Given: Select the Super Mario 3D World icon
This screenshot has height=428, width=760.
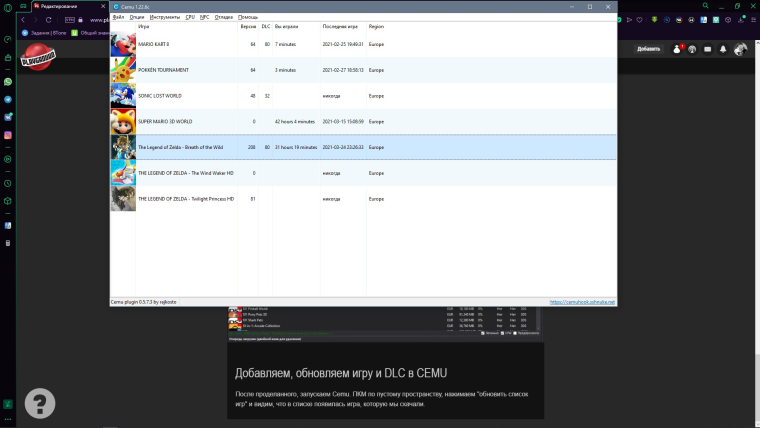Looking at the screenshot, I should (123, 121).
